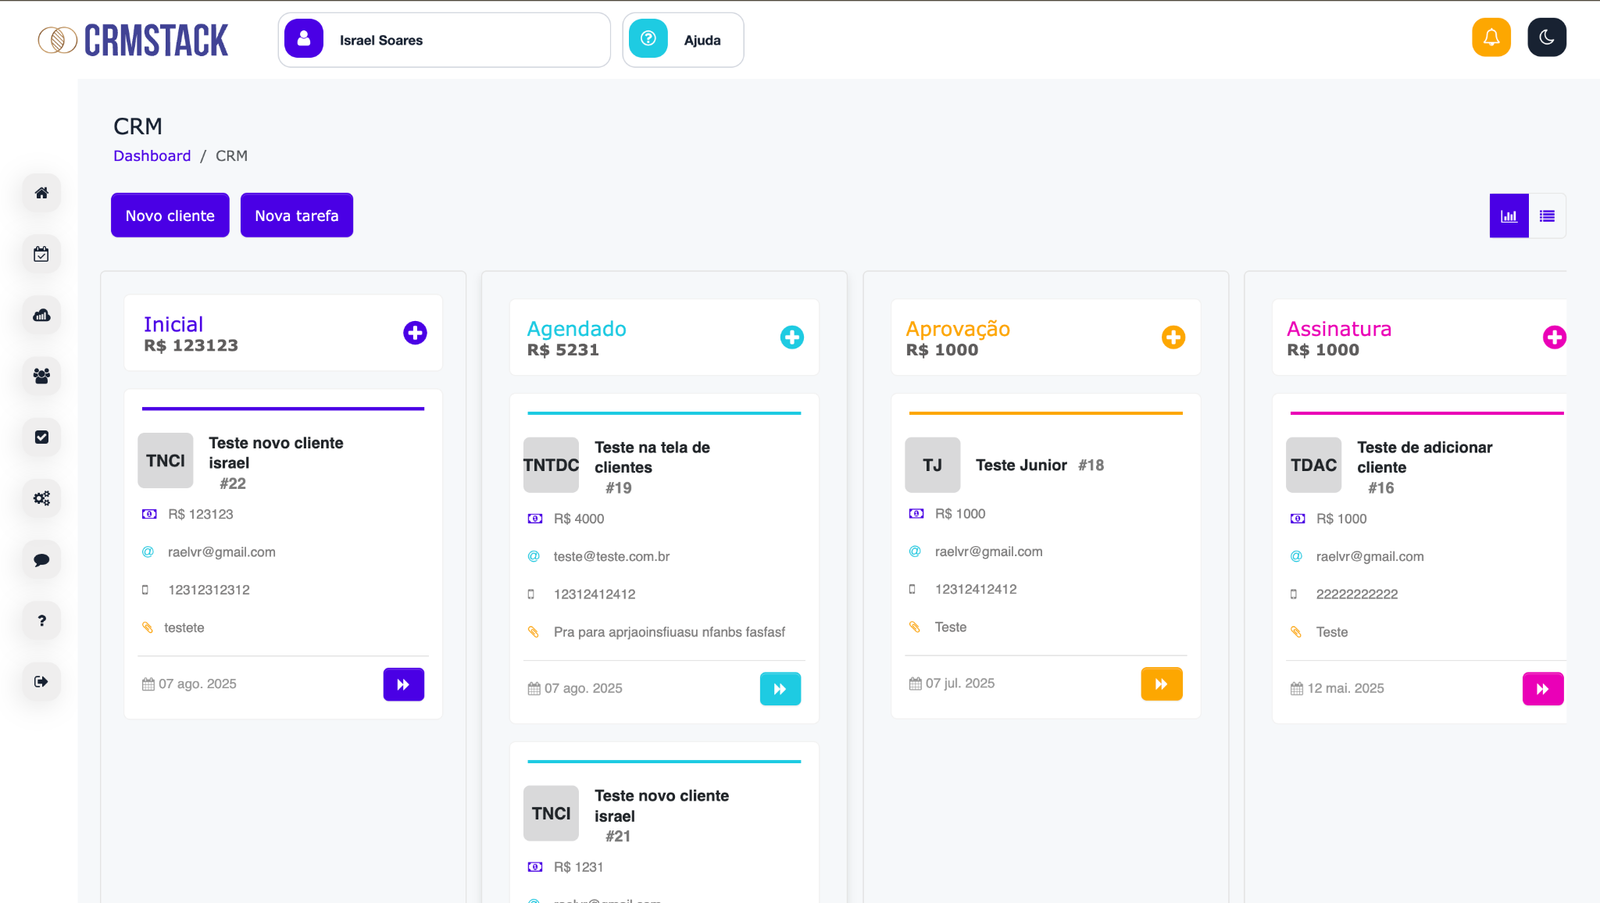Open the chat via the speech bubble icon

point(40,559)
